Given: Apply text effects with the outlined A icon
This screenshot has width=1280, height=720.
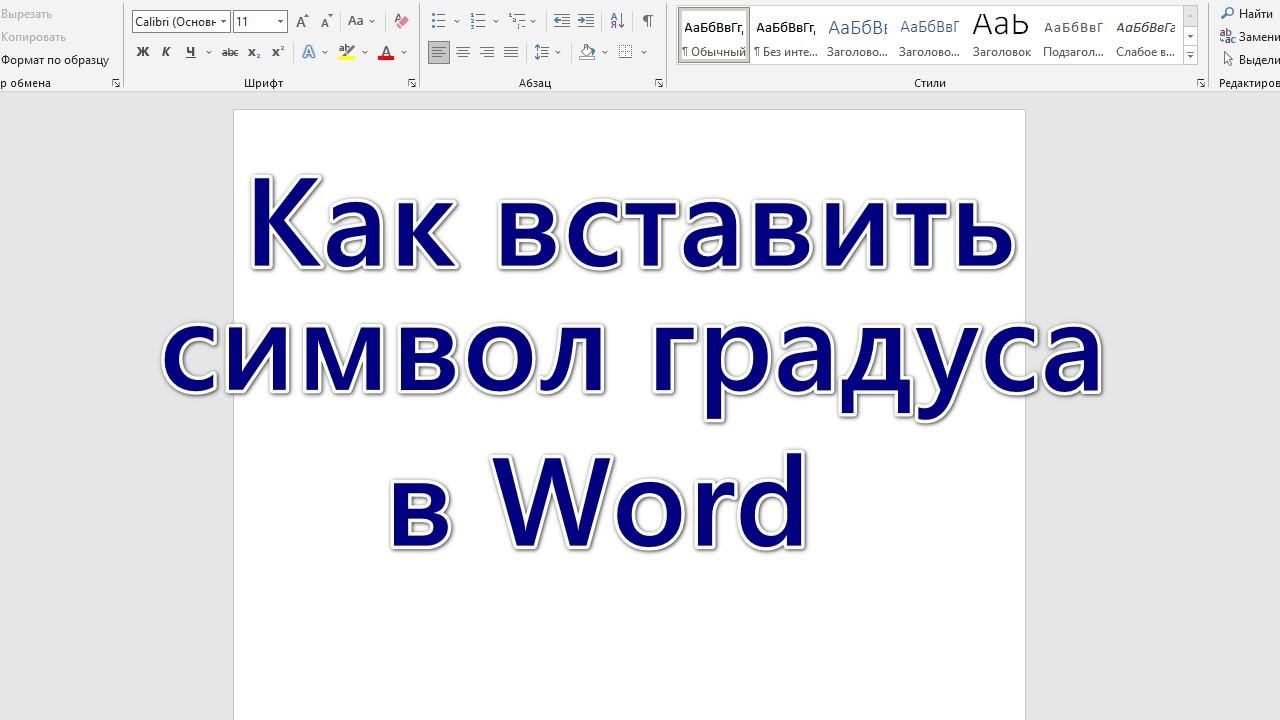Looking at the screenshot, I should point(308,52).
